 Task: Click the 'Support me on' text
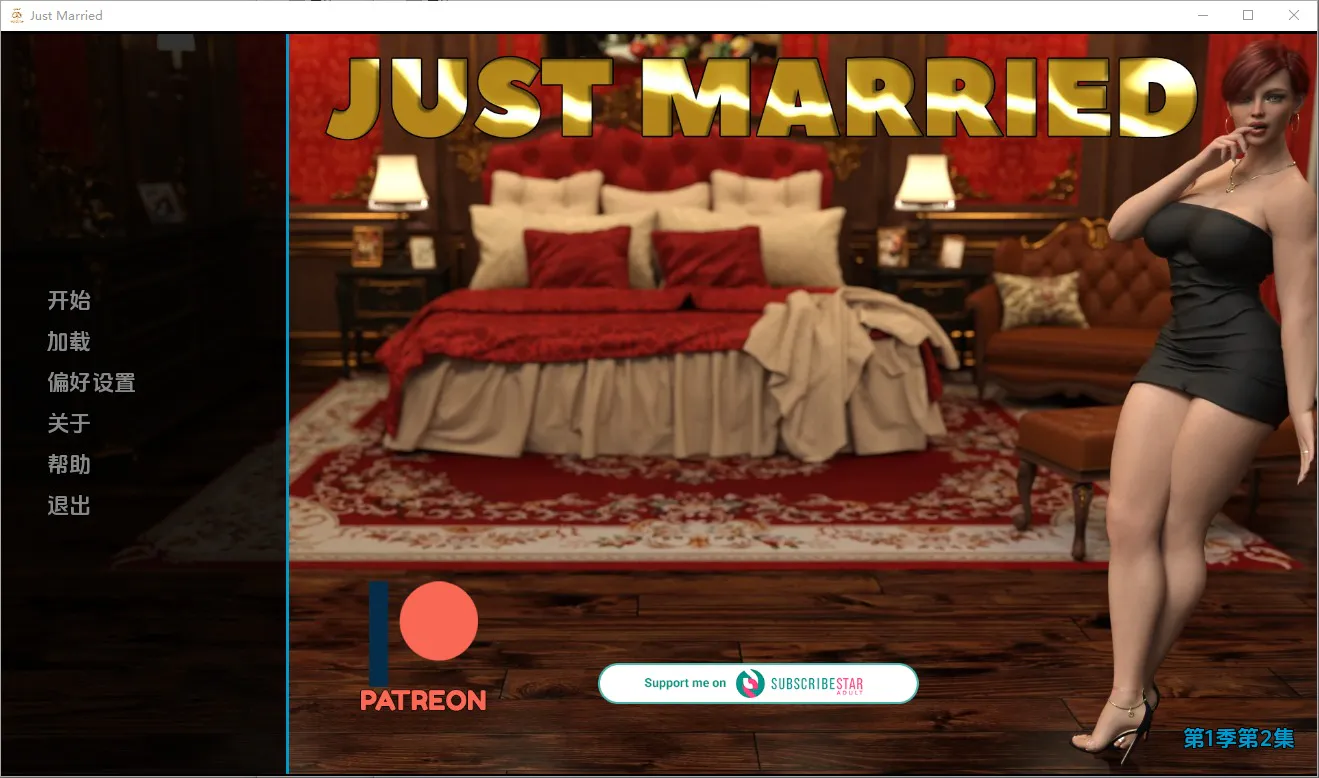pos(685,683)
